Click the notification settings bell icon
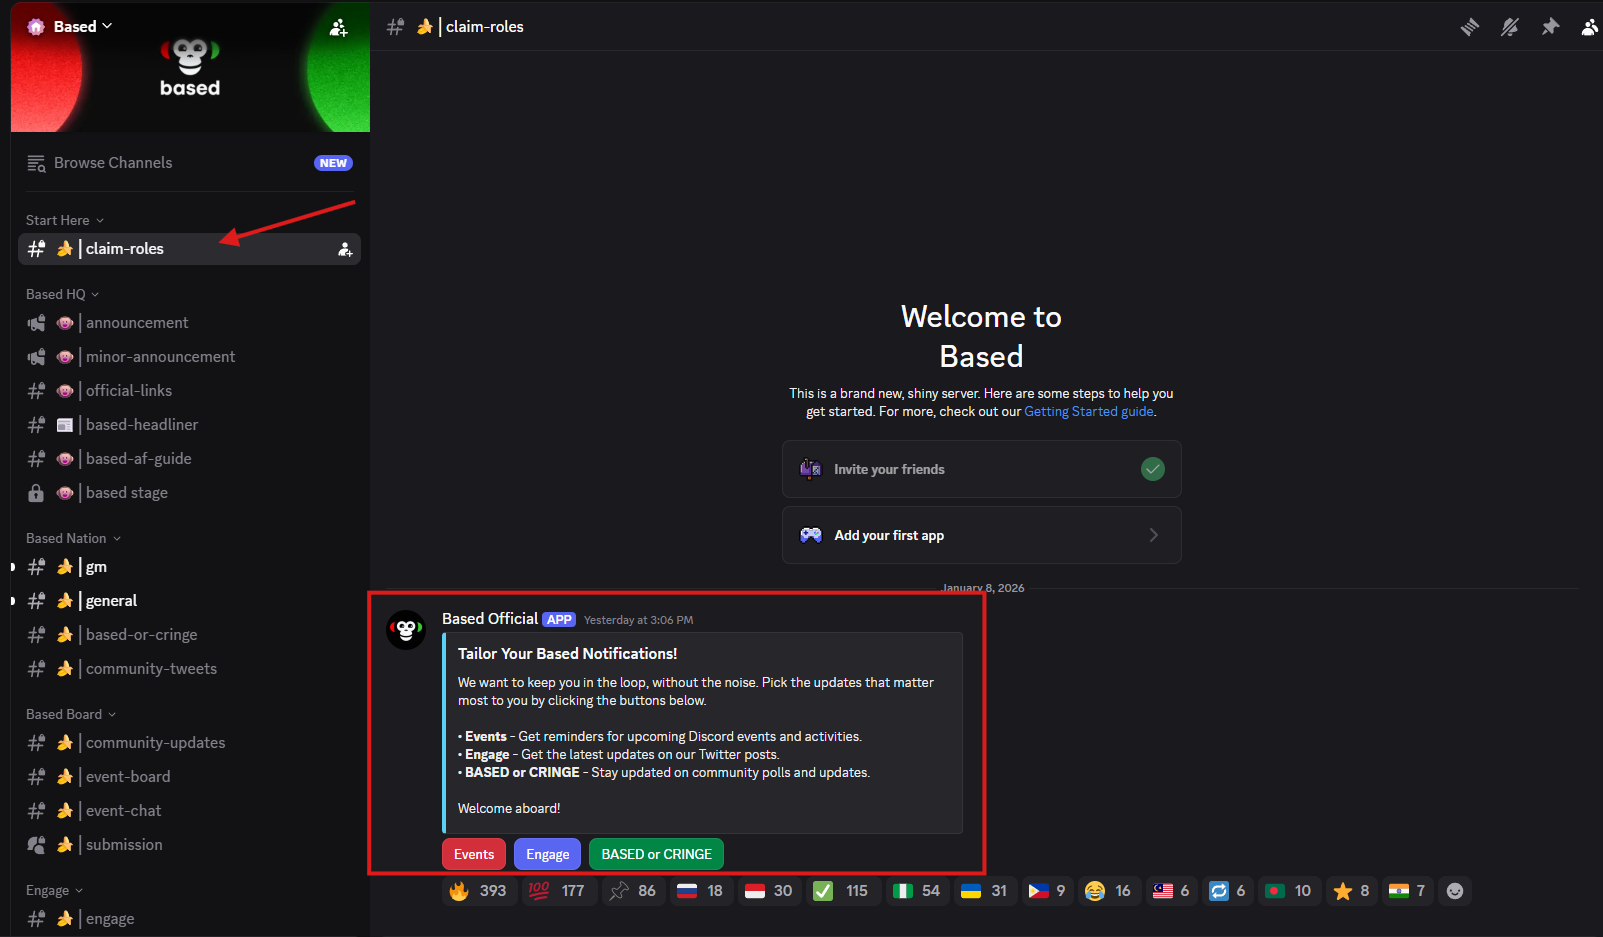This screenshot has height=937, width=1603. pyautogui.click(x=1510, y=27)
